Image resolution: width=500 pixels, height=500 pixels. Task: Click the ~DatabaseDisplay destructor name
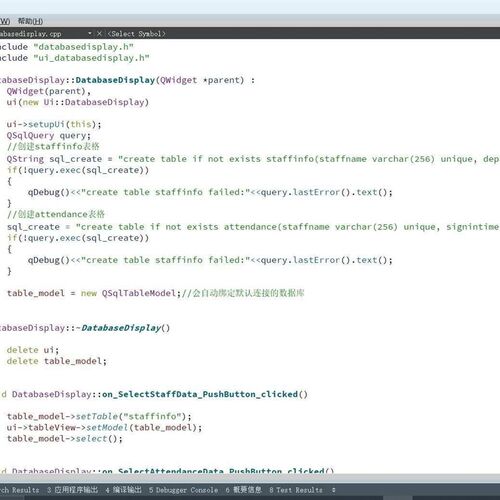[x=121, y=328]
